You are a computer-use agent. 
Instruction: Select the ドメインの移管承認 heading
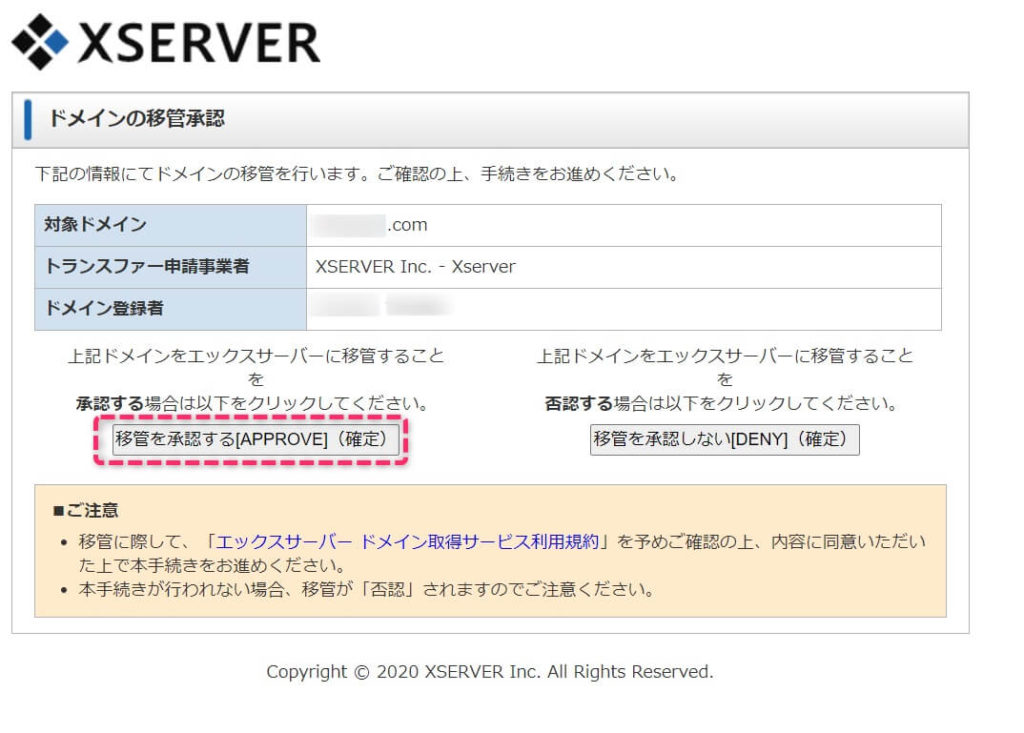(x=136, y=119)
